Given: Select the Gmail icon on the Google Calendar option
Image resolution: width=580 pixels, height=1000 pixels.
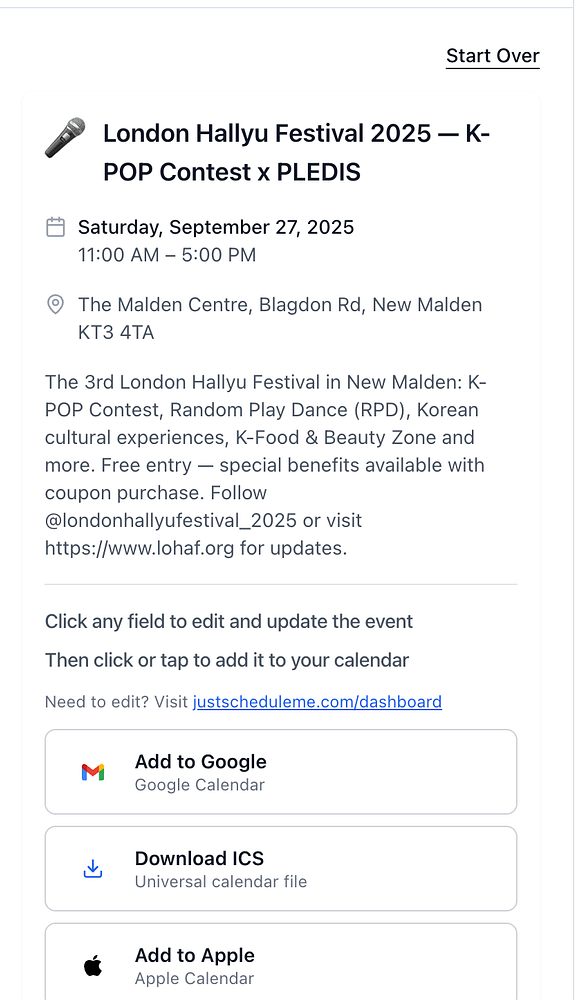Looking at the screenshot, I should coord(92,771).
